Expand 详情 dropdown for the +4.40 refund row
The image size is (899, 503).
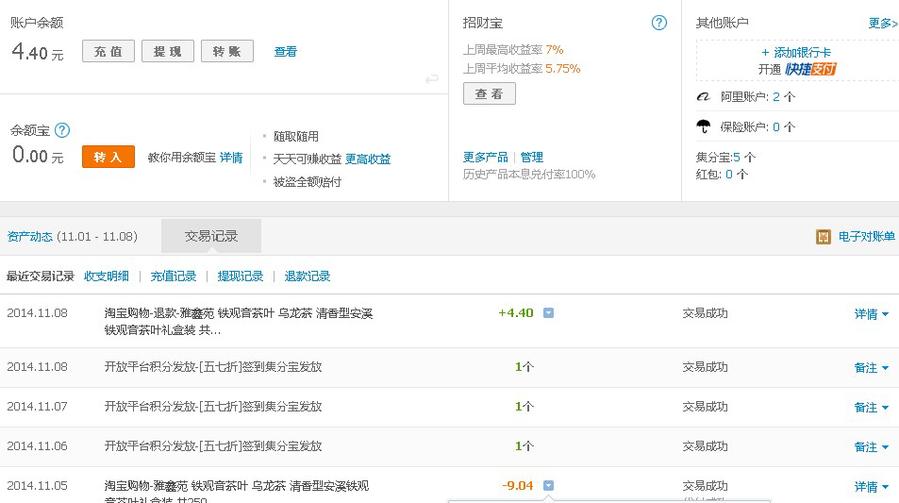coord(871,314)
